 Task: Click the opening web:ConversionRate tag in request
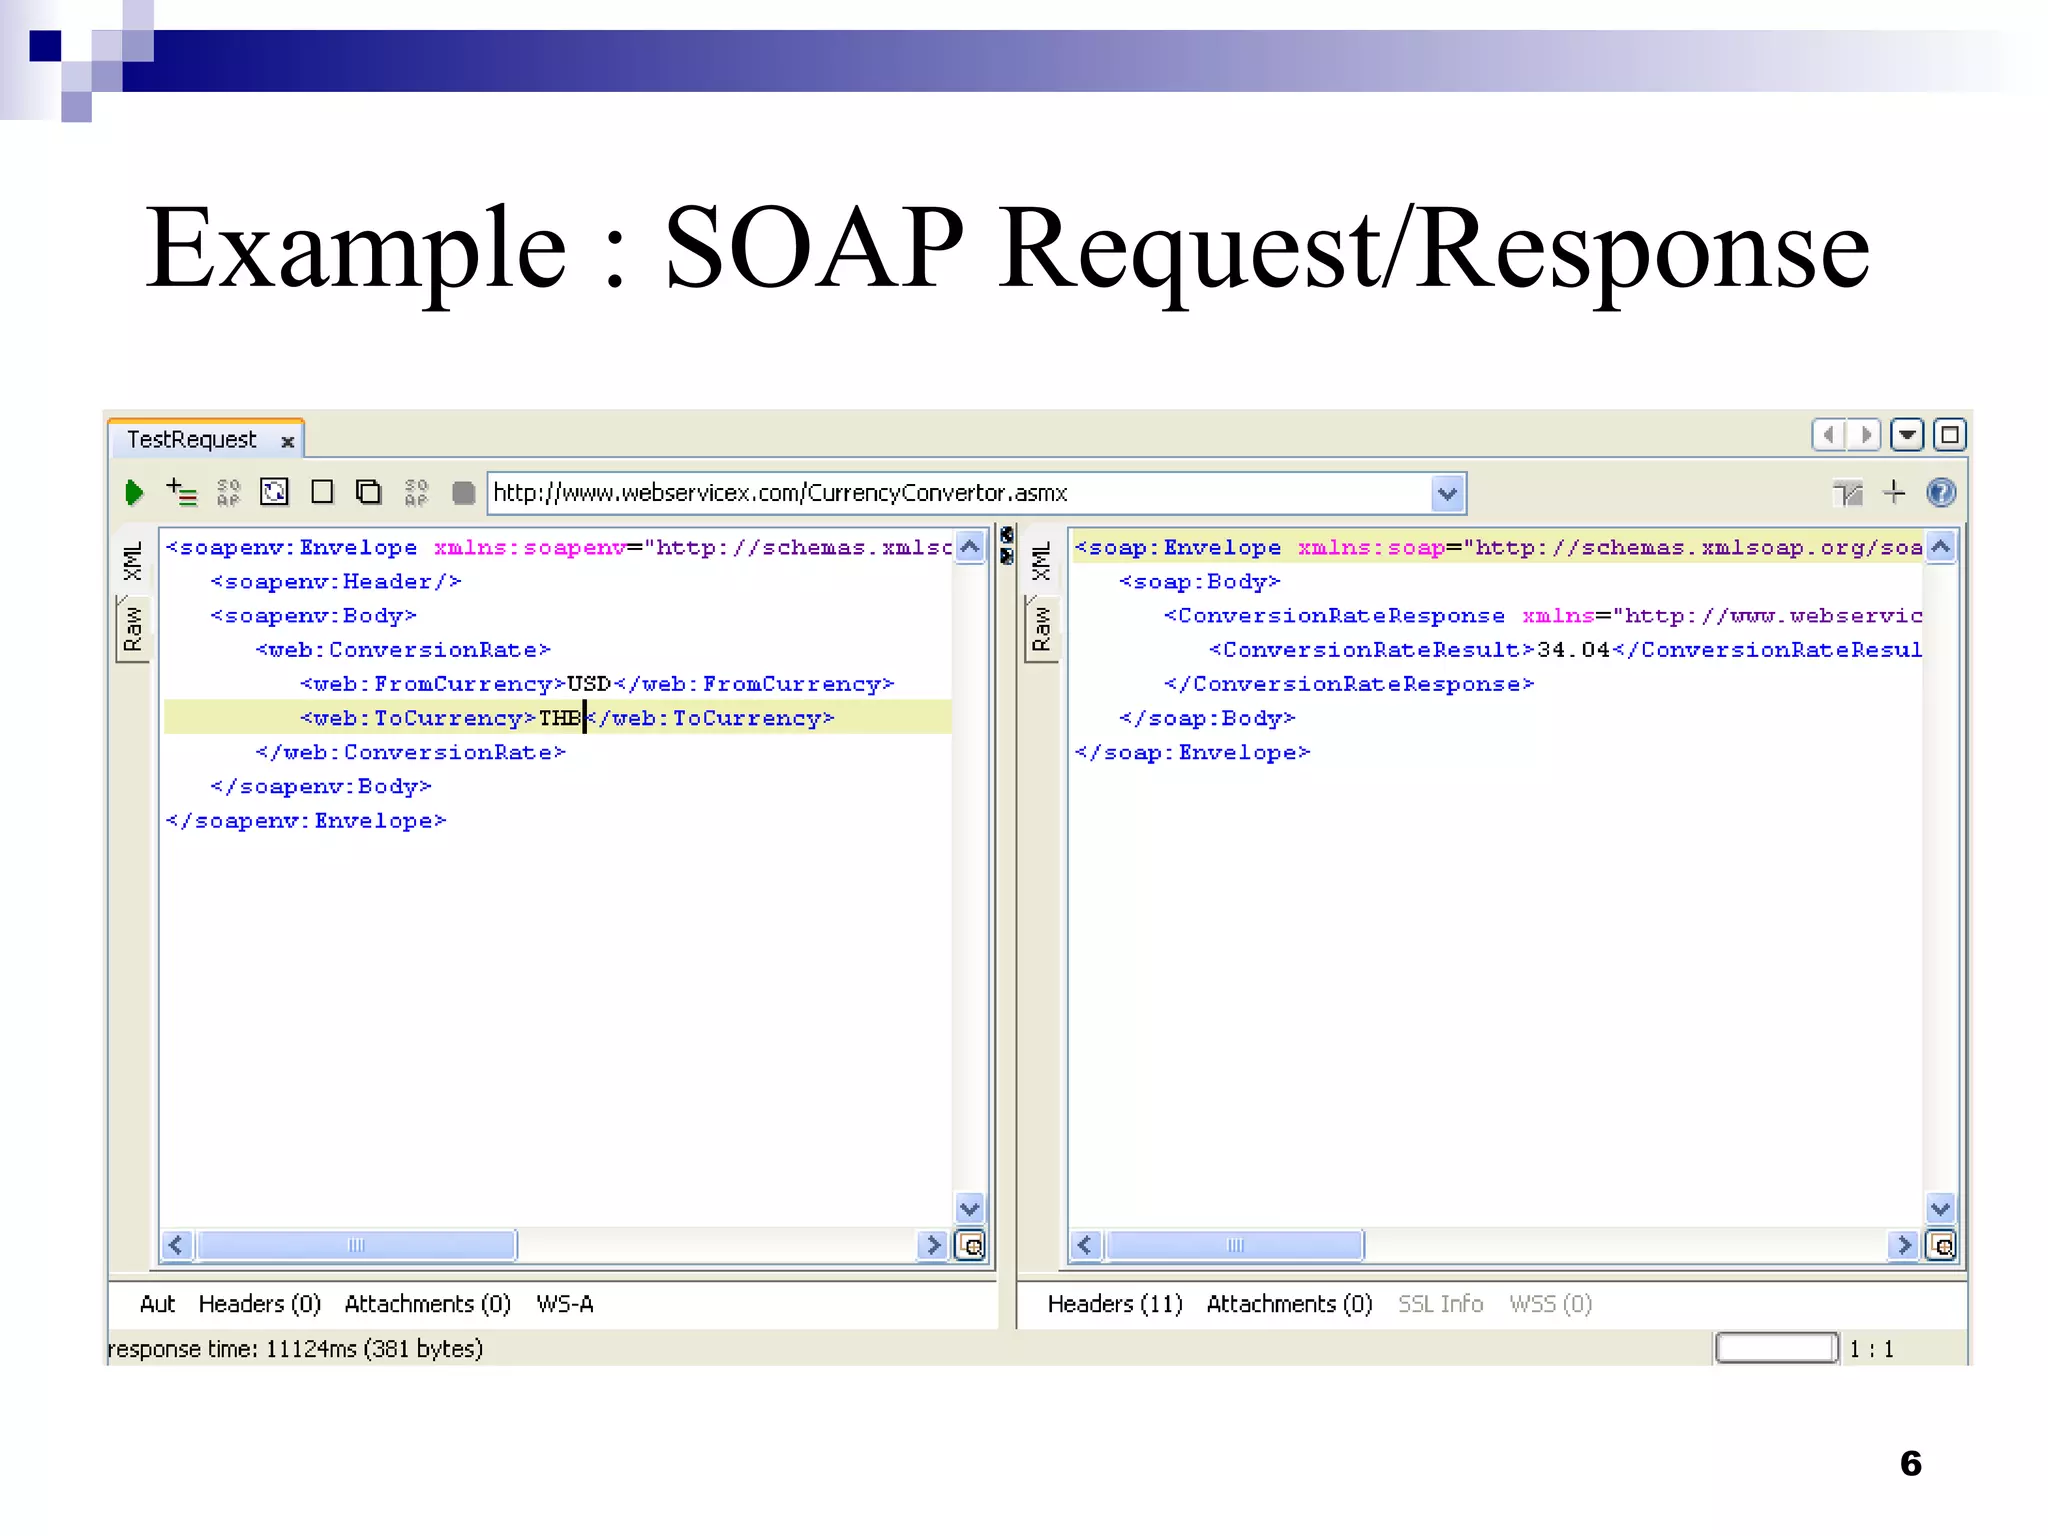(x=403, y=650)
